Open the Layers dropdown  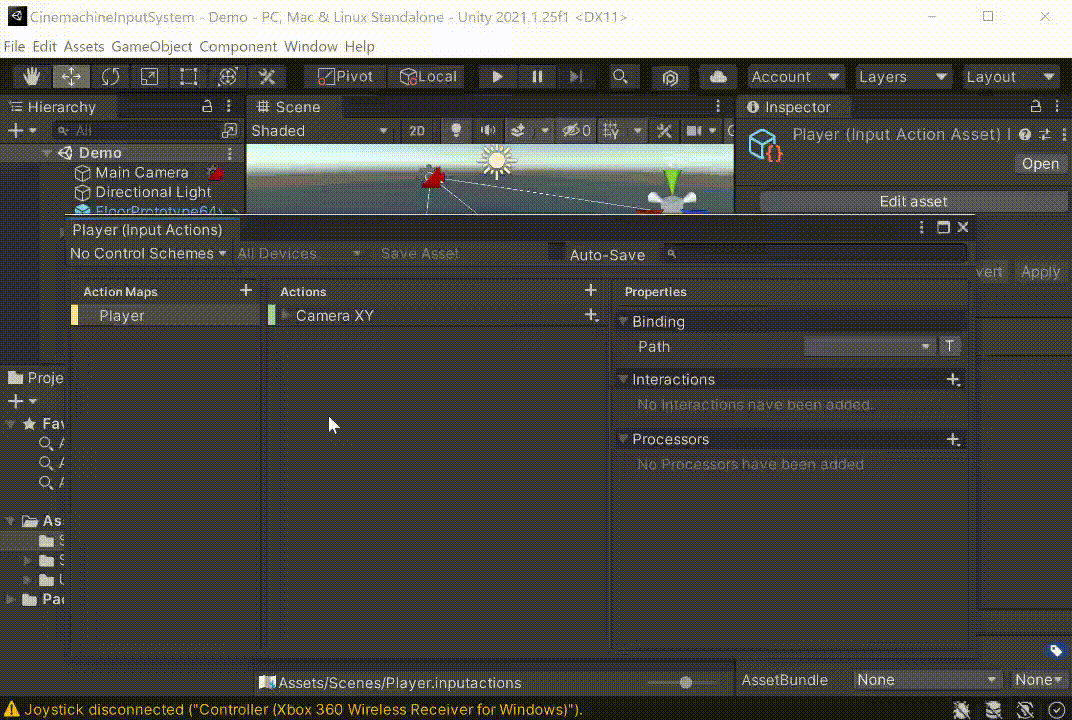point(902,77)
